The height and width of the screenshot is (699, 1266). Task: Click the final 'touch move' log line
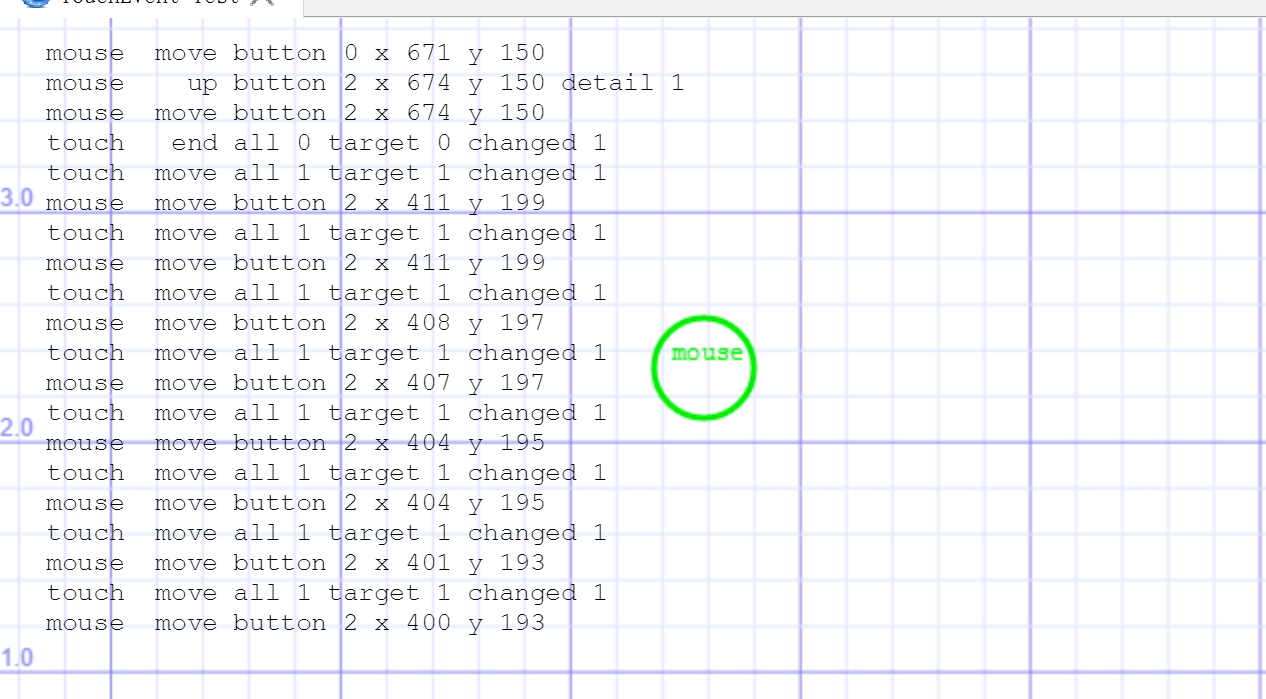pos(325,593)
